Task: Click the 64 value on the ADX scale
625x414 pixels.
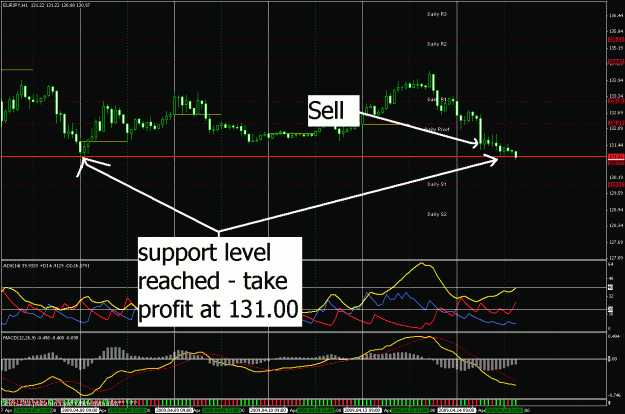Action: pos(611,264)
